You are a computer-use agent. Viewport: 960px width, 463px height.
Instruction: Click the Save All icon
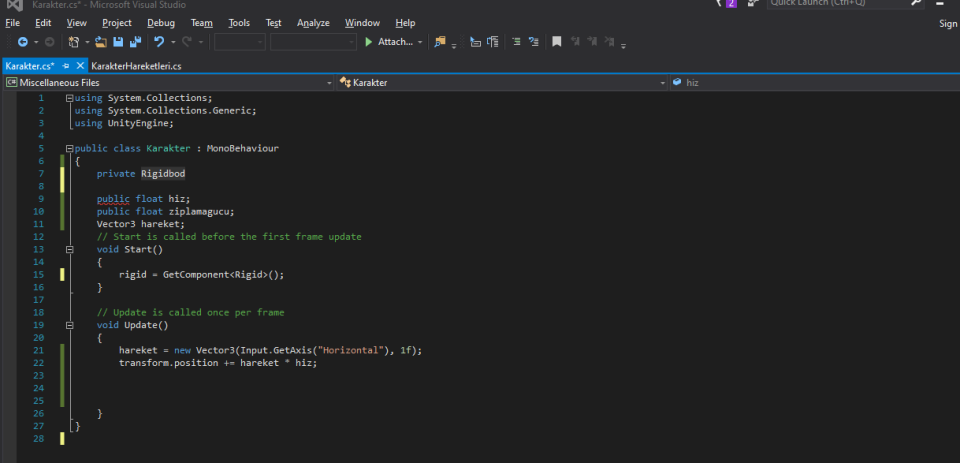tap(135, 42)
